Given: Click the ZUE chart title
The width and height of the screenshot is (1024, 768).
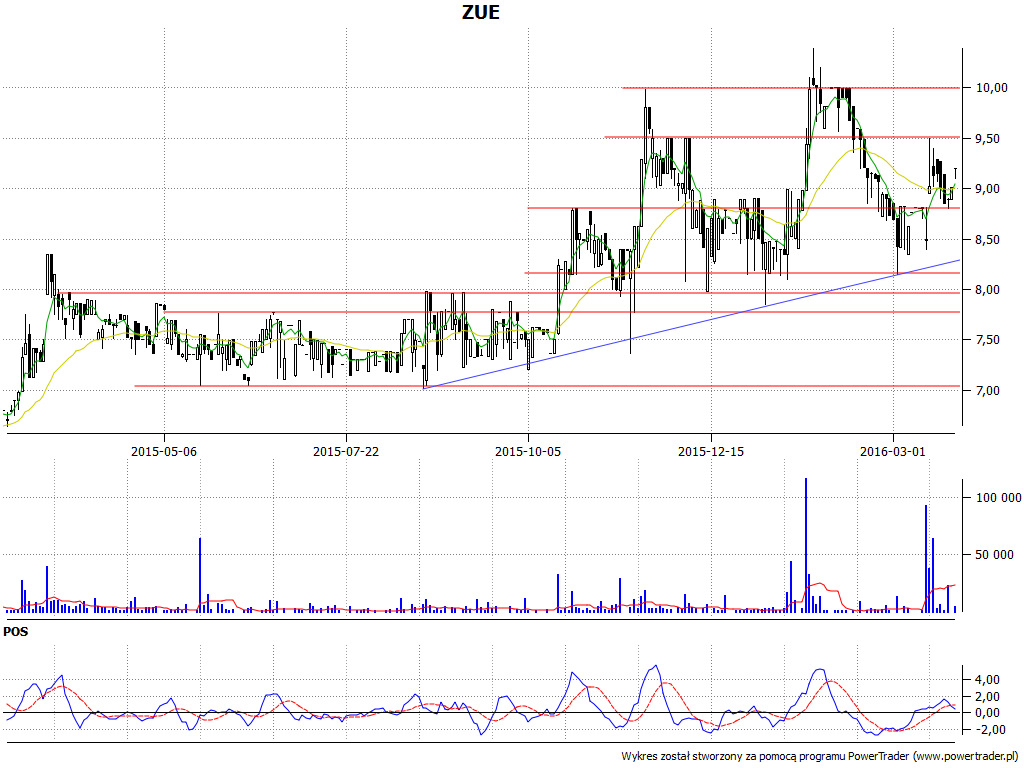Looking at the screenshot, I should [x=481, y=12].
